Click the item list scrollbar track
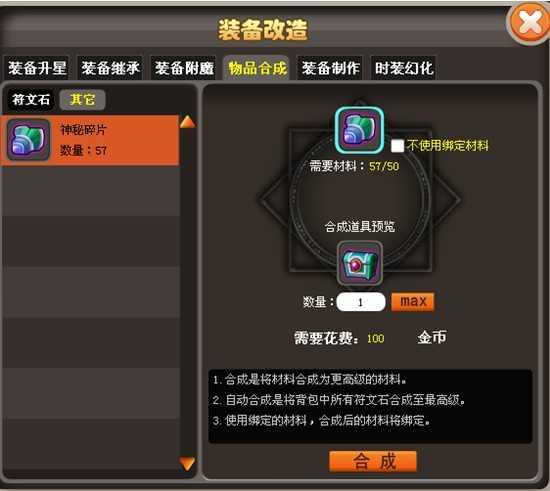Screen dimensions: 550x491 coord(187,293)
